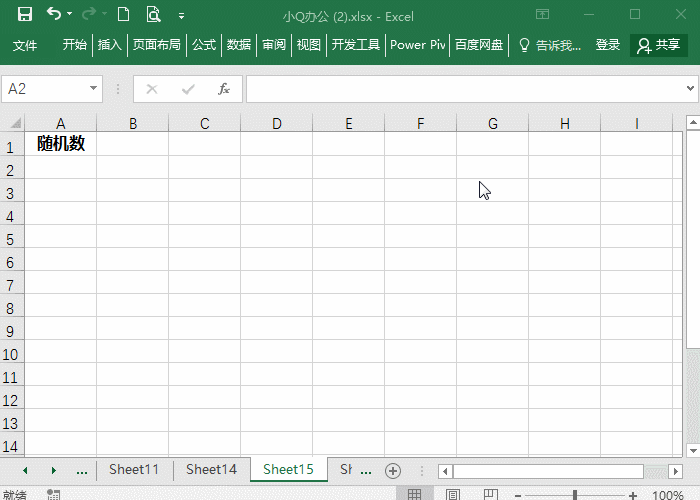Switch to Sheet14 tab
700x500 pixels.
click(211, 469)
